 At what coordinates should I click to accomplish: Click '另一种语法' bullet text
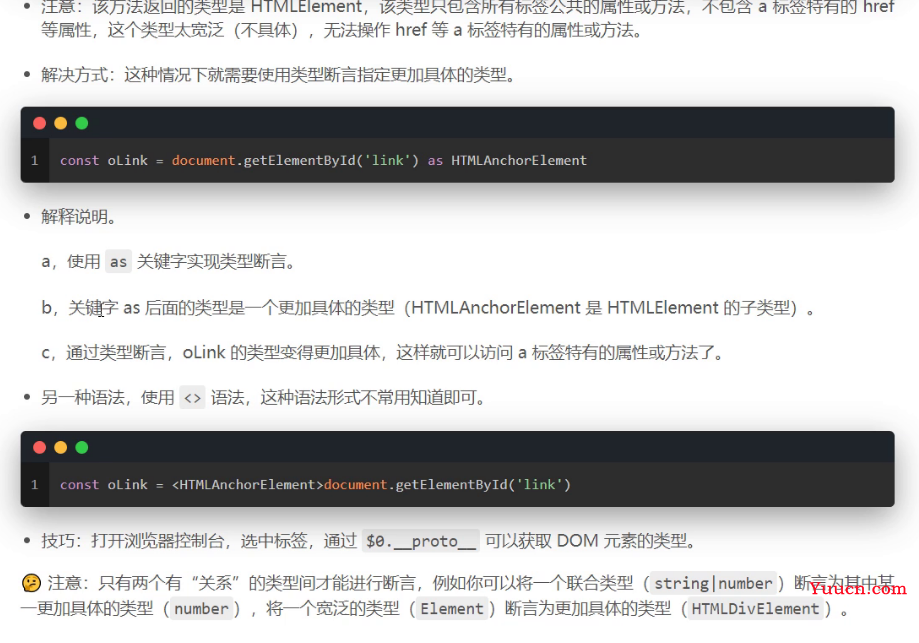[264, 399]
